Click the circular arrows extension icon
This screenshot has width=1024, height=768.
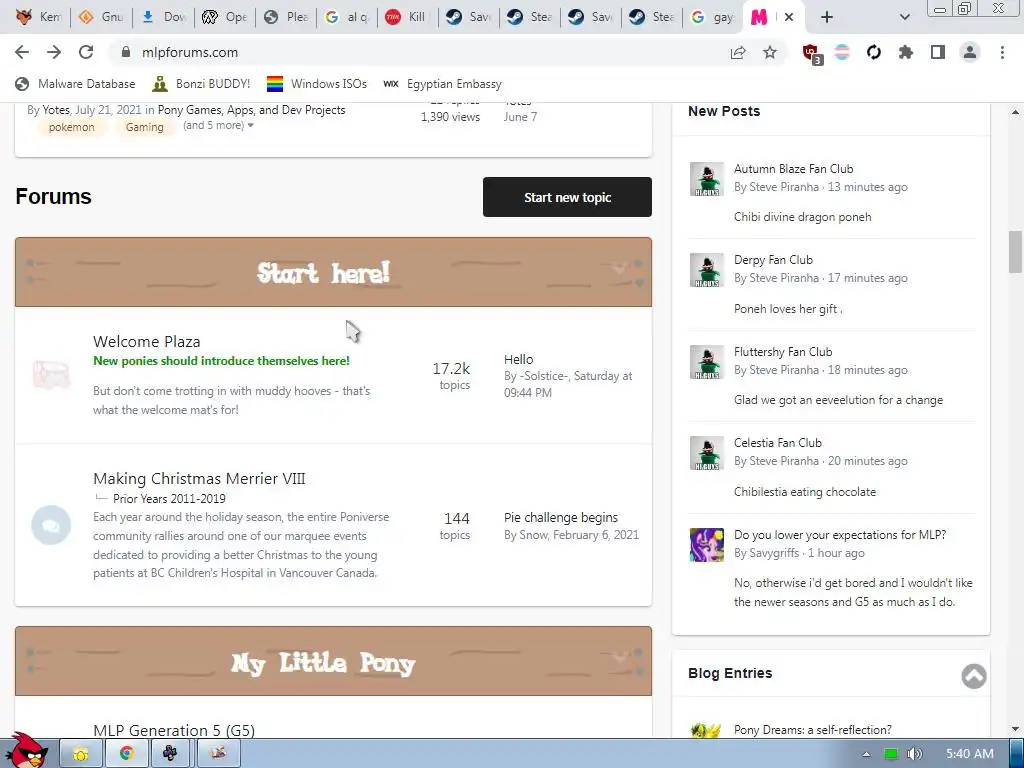click(x=874, y=52)
